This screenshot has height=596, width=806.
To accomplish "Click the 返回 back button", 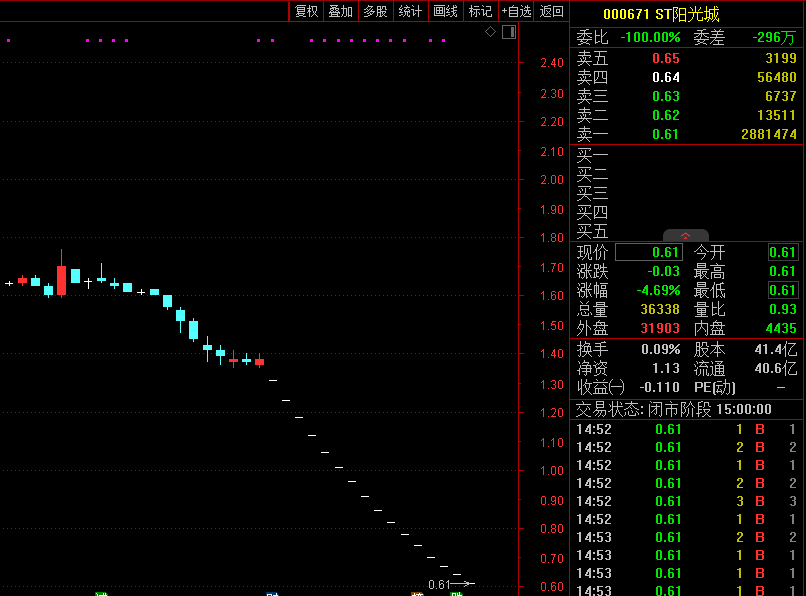I will pyautogui.click(x=552, y=11).
